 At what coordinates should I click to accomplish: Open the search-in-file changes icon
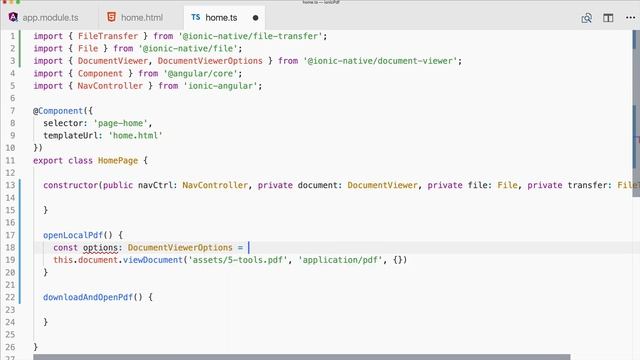[587, 18]
